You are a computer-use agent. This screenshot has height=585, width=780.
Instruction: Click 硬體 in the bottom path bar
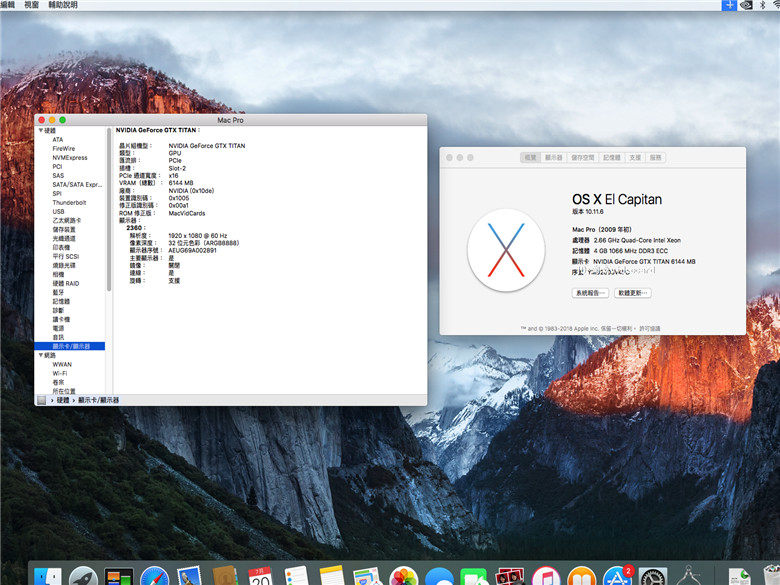point(63,400)
